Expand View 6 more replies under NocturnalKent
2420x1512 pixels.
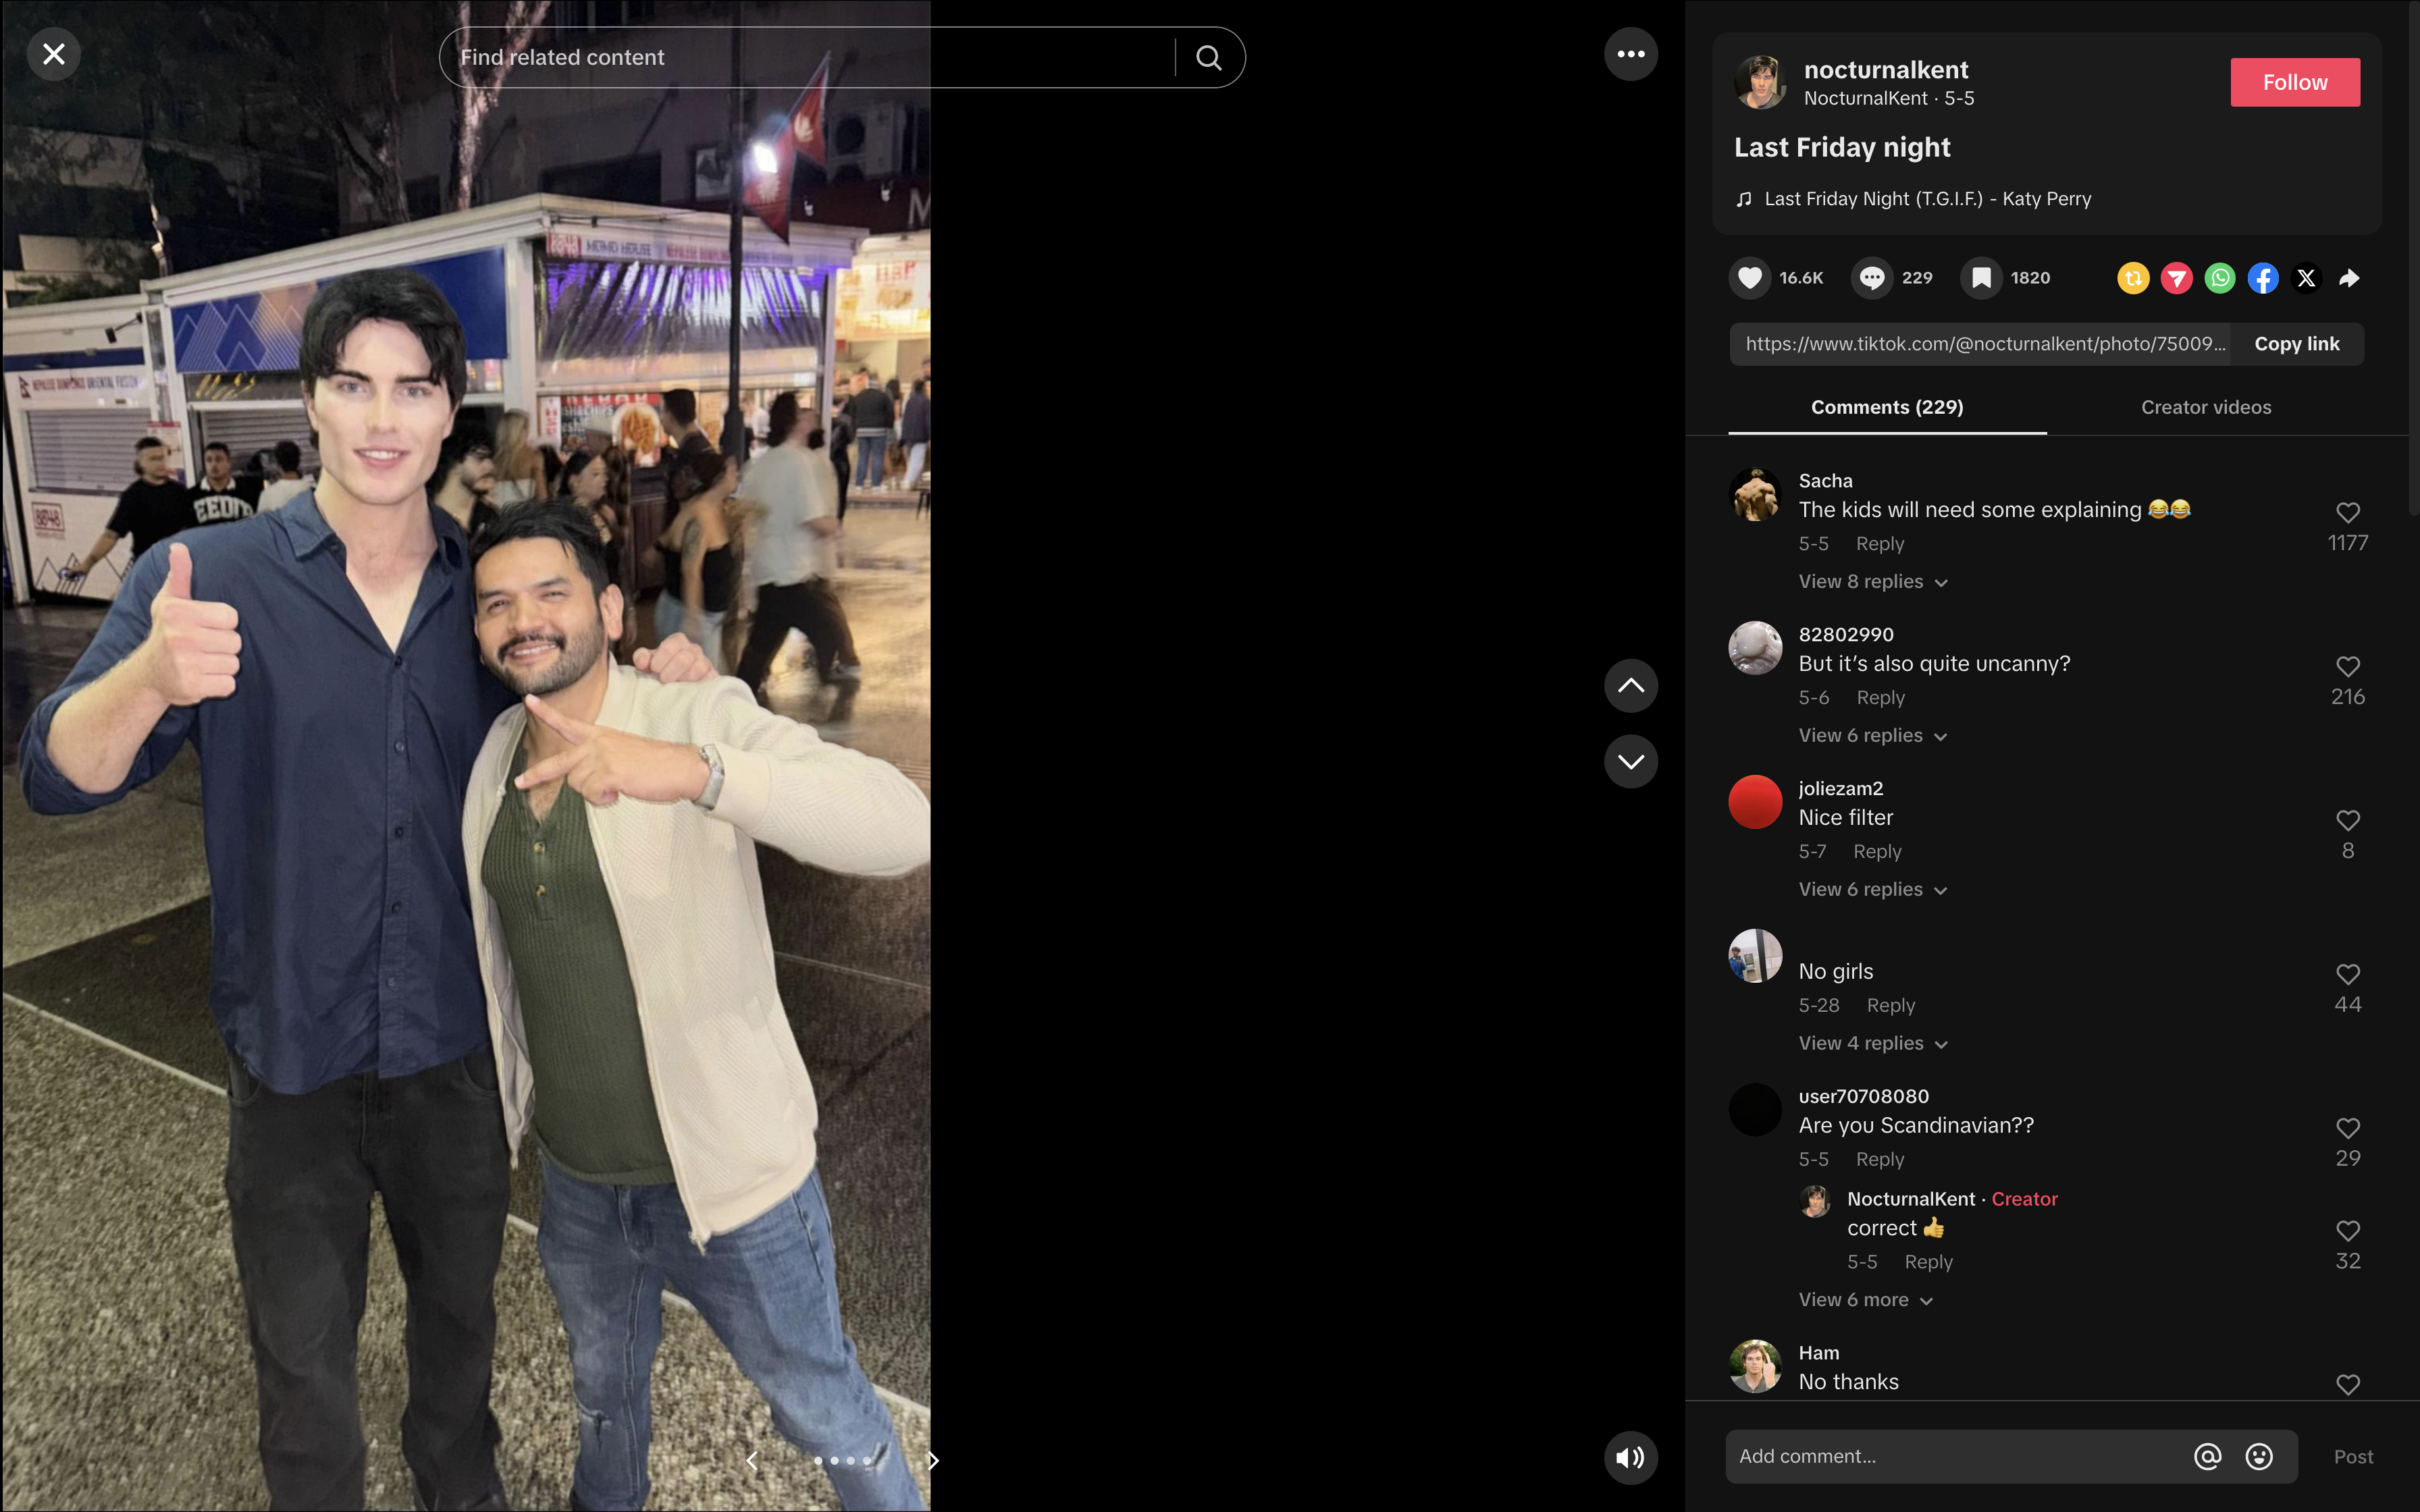[x=1863, y=1299]
